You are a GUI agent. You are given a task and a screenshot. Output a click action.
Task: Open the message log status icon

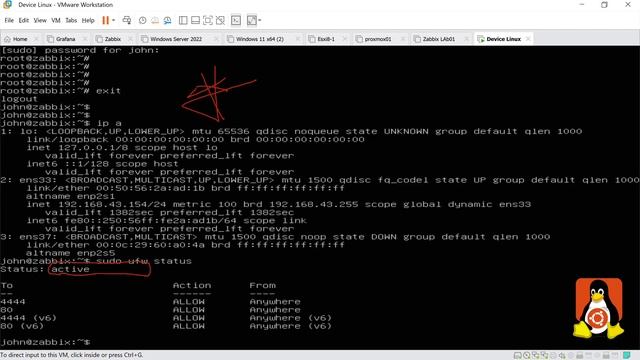pos(627,355)
